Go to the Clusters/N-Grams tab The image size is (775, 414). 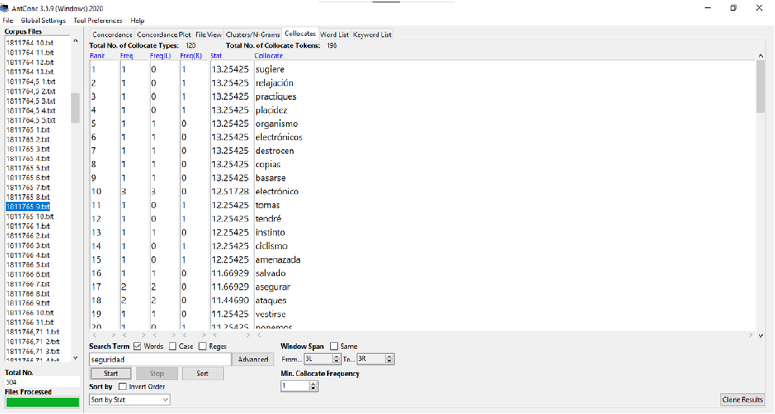point(254,34)
